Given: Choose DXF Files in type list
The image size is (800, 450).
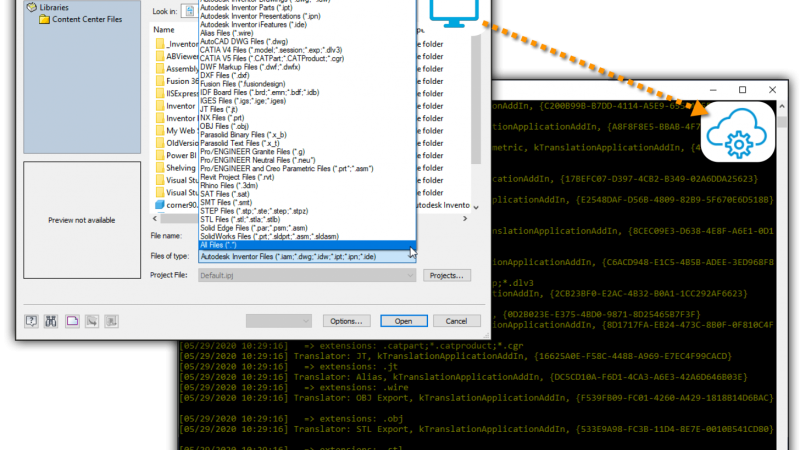Looking at the screenshot, I should pos(224,75).
